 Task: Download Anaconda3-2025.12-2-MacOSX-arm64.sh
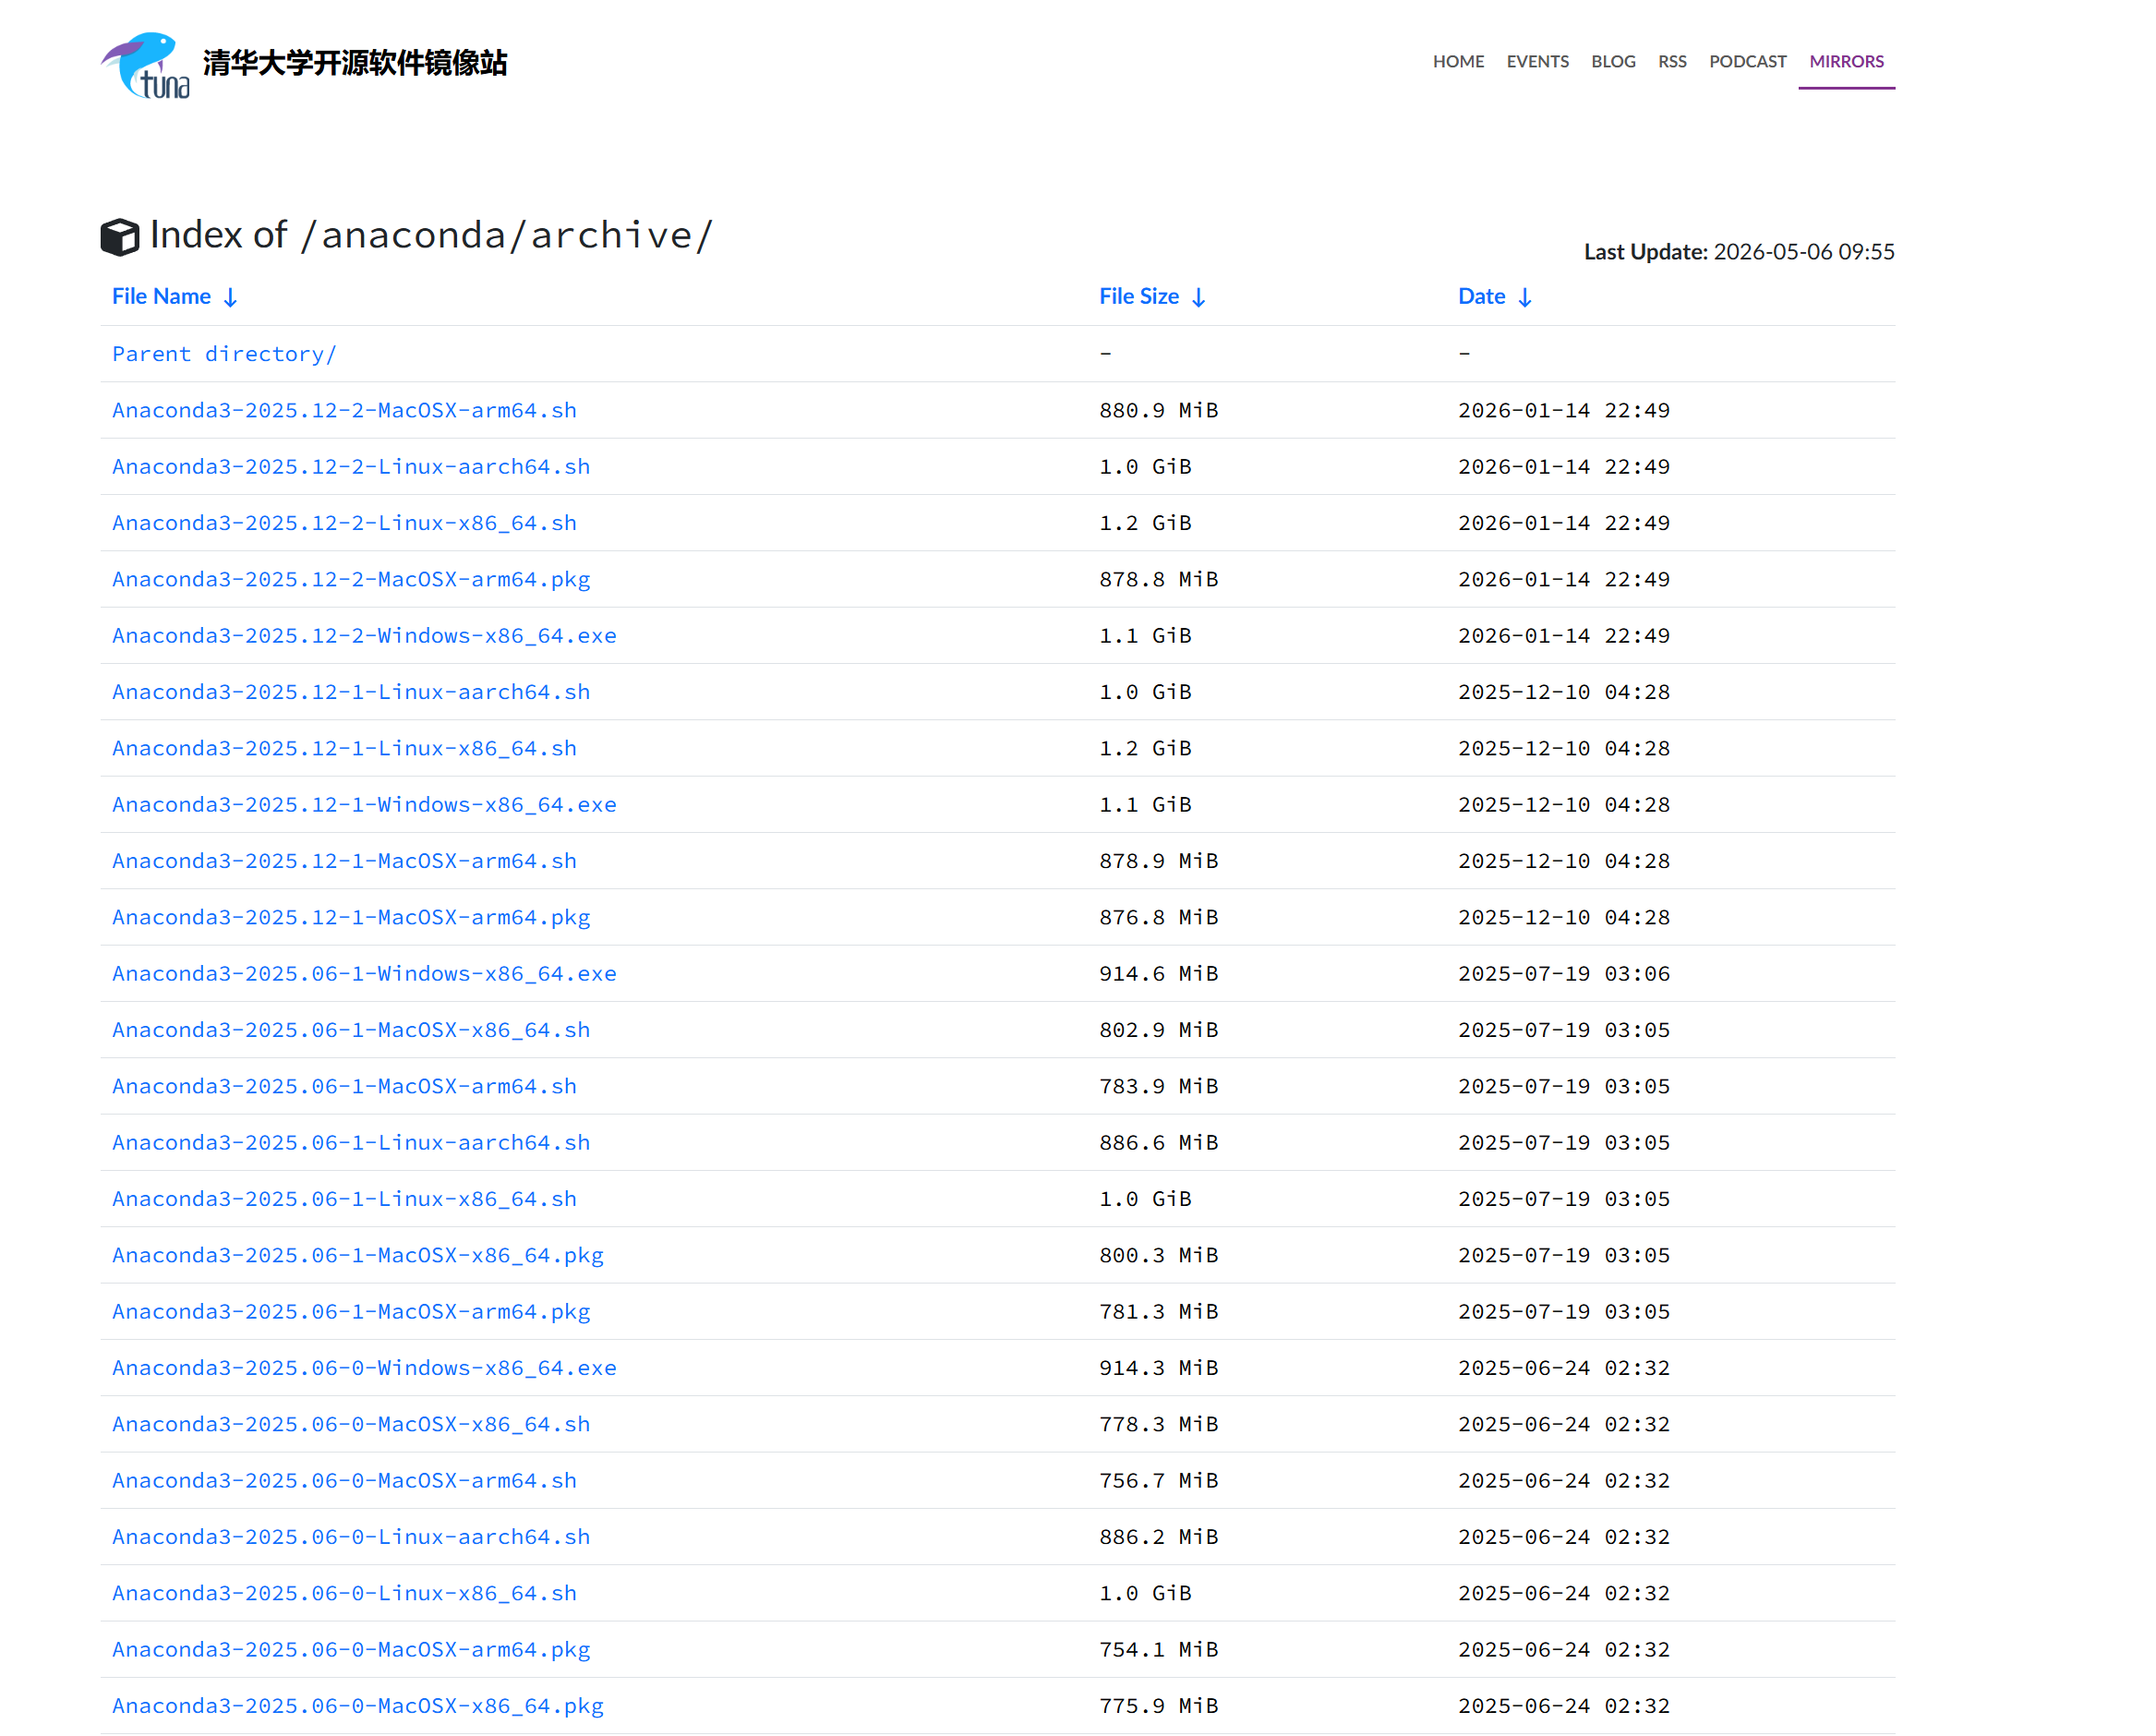pyautogui.click(x=344, y=410)
